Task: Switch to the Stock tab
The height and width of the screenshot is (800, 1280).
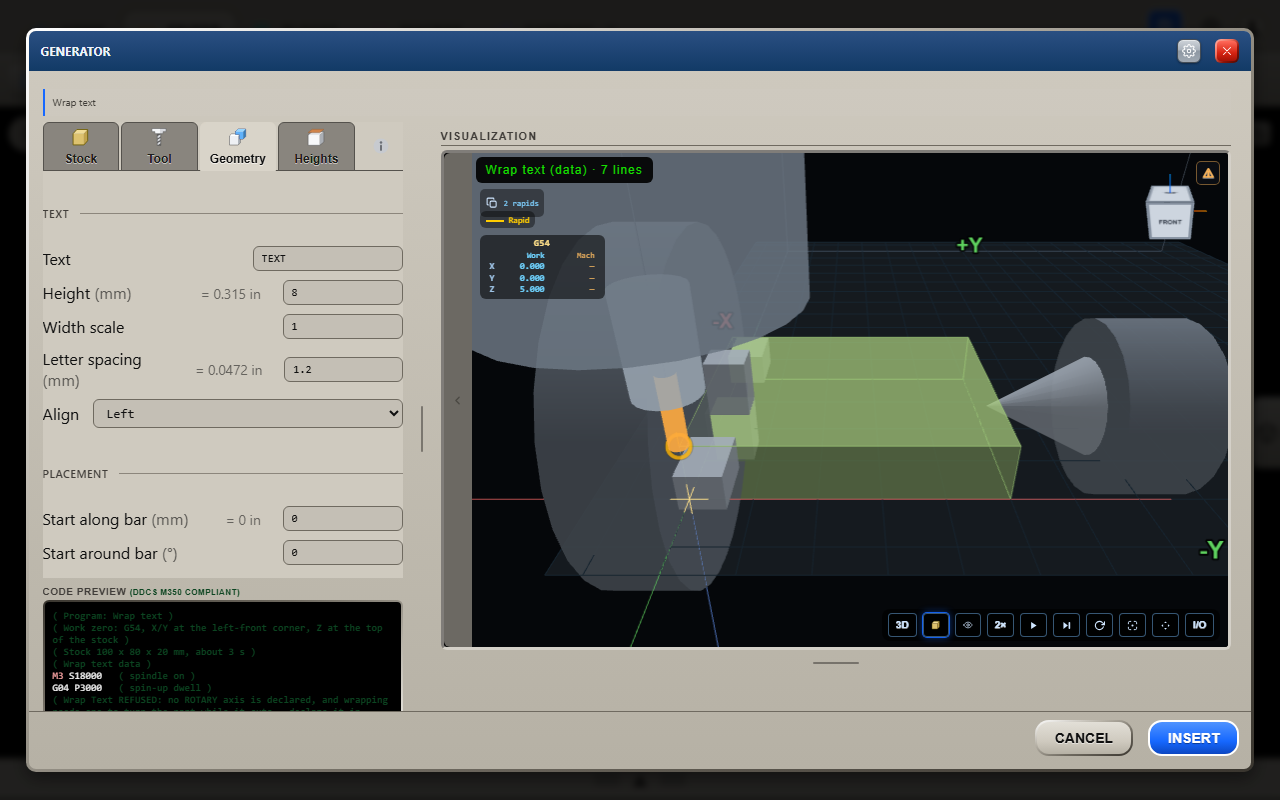Action: [x=81, y=146]
